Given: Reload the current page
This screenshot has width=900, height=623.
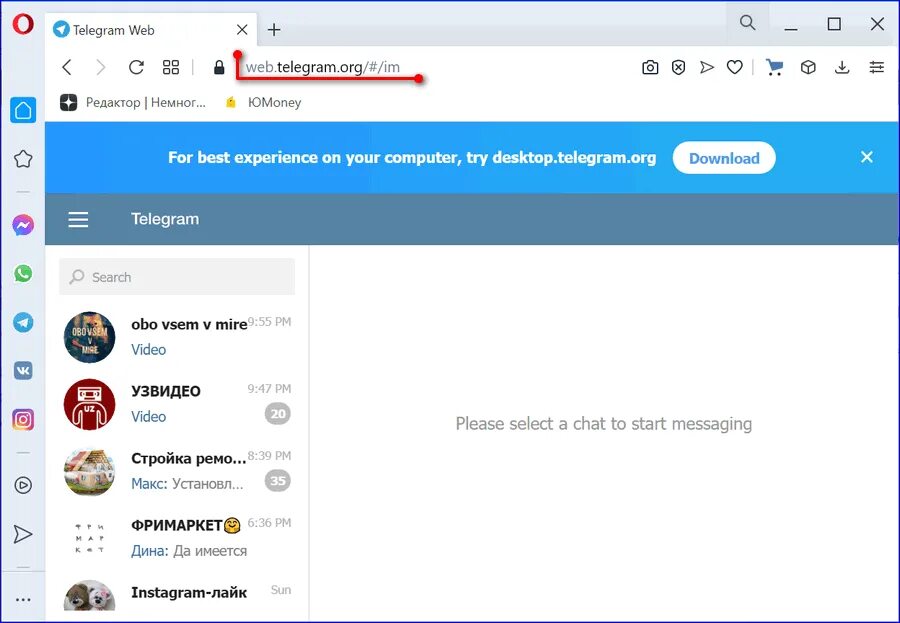Looking at the screenshot, I should pos(136,67).
